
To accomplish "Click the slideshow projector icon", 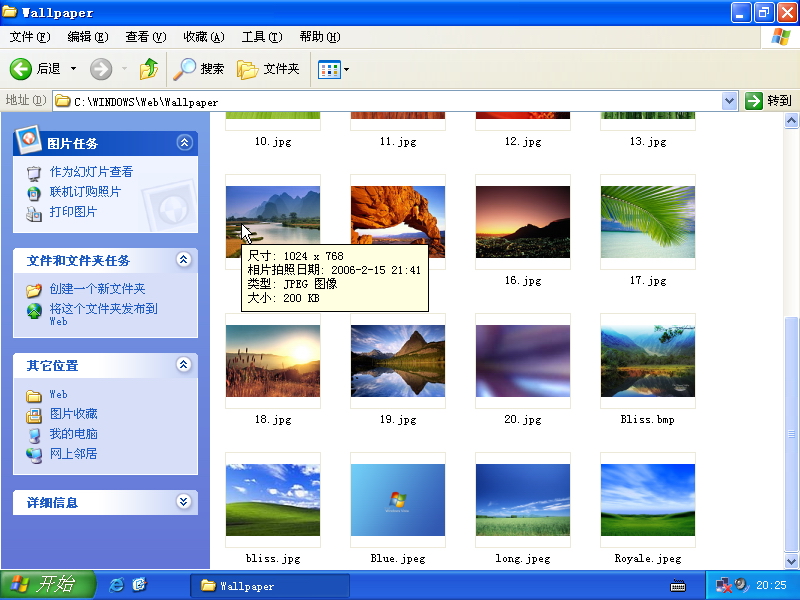I will click(x=34, y=173).
